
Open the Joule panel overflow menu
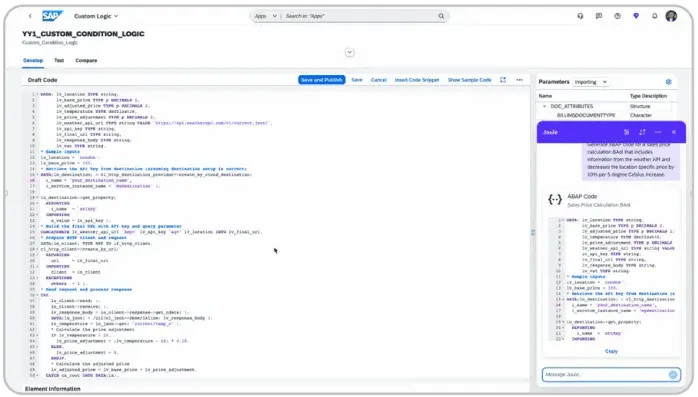pos(658,132)
